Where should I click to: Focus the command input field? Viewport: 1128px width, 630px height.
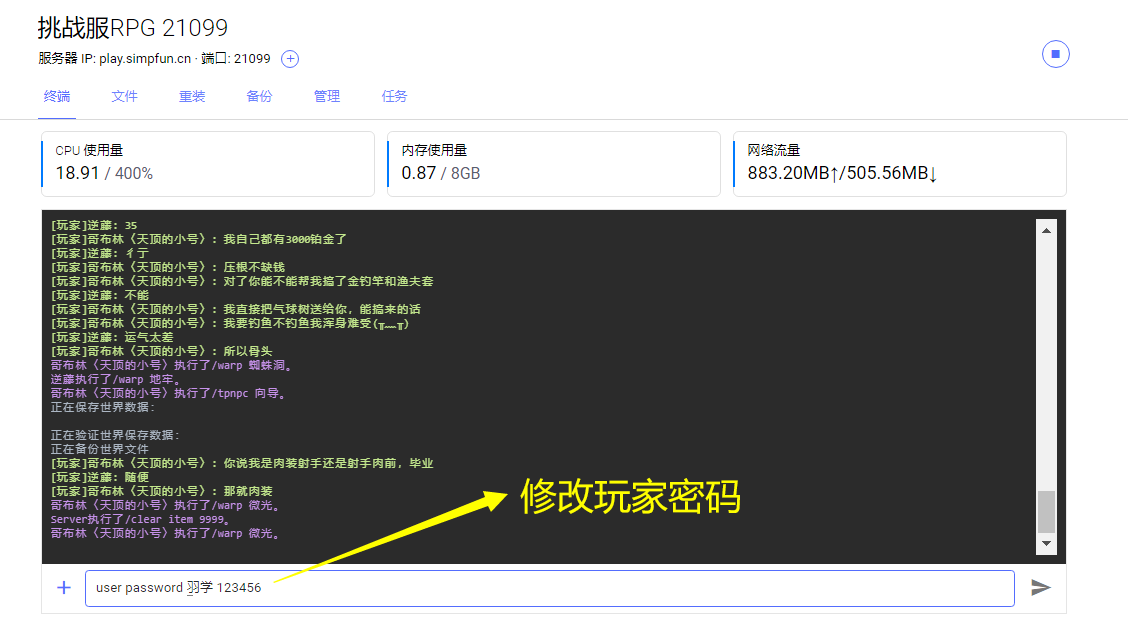tap(550, 588)
